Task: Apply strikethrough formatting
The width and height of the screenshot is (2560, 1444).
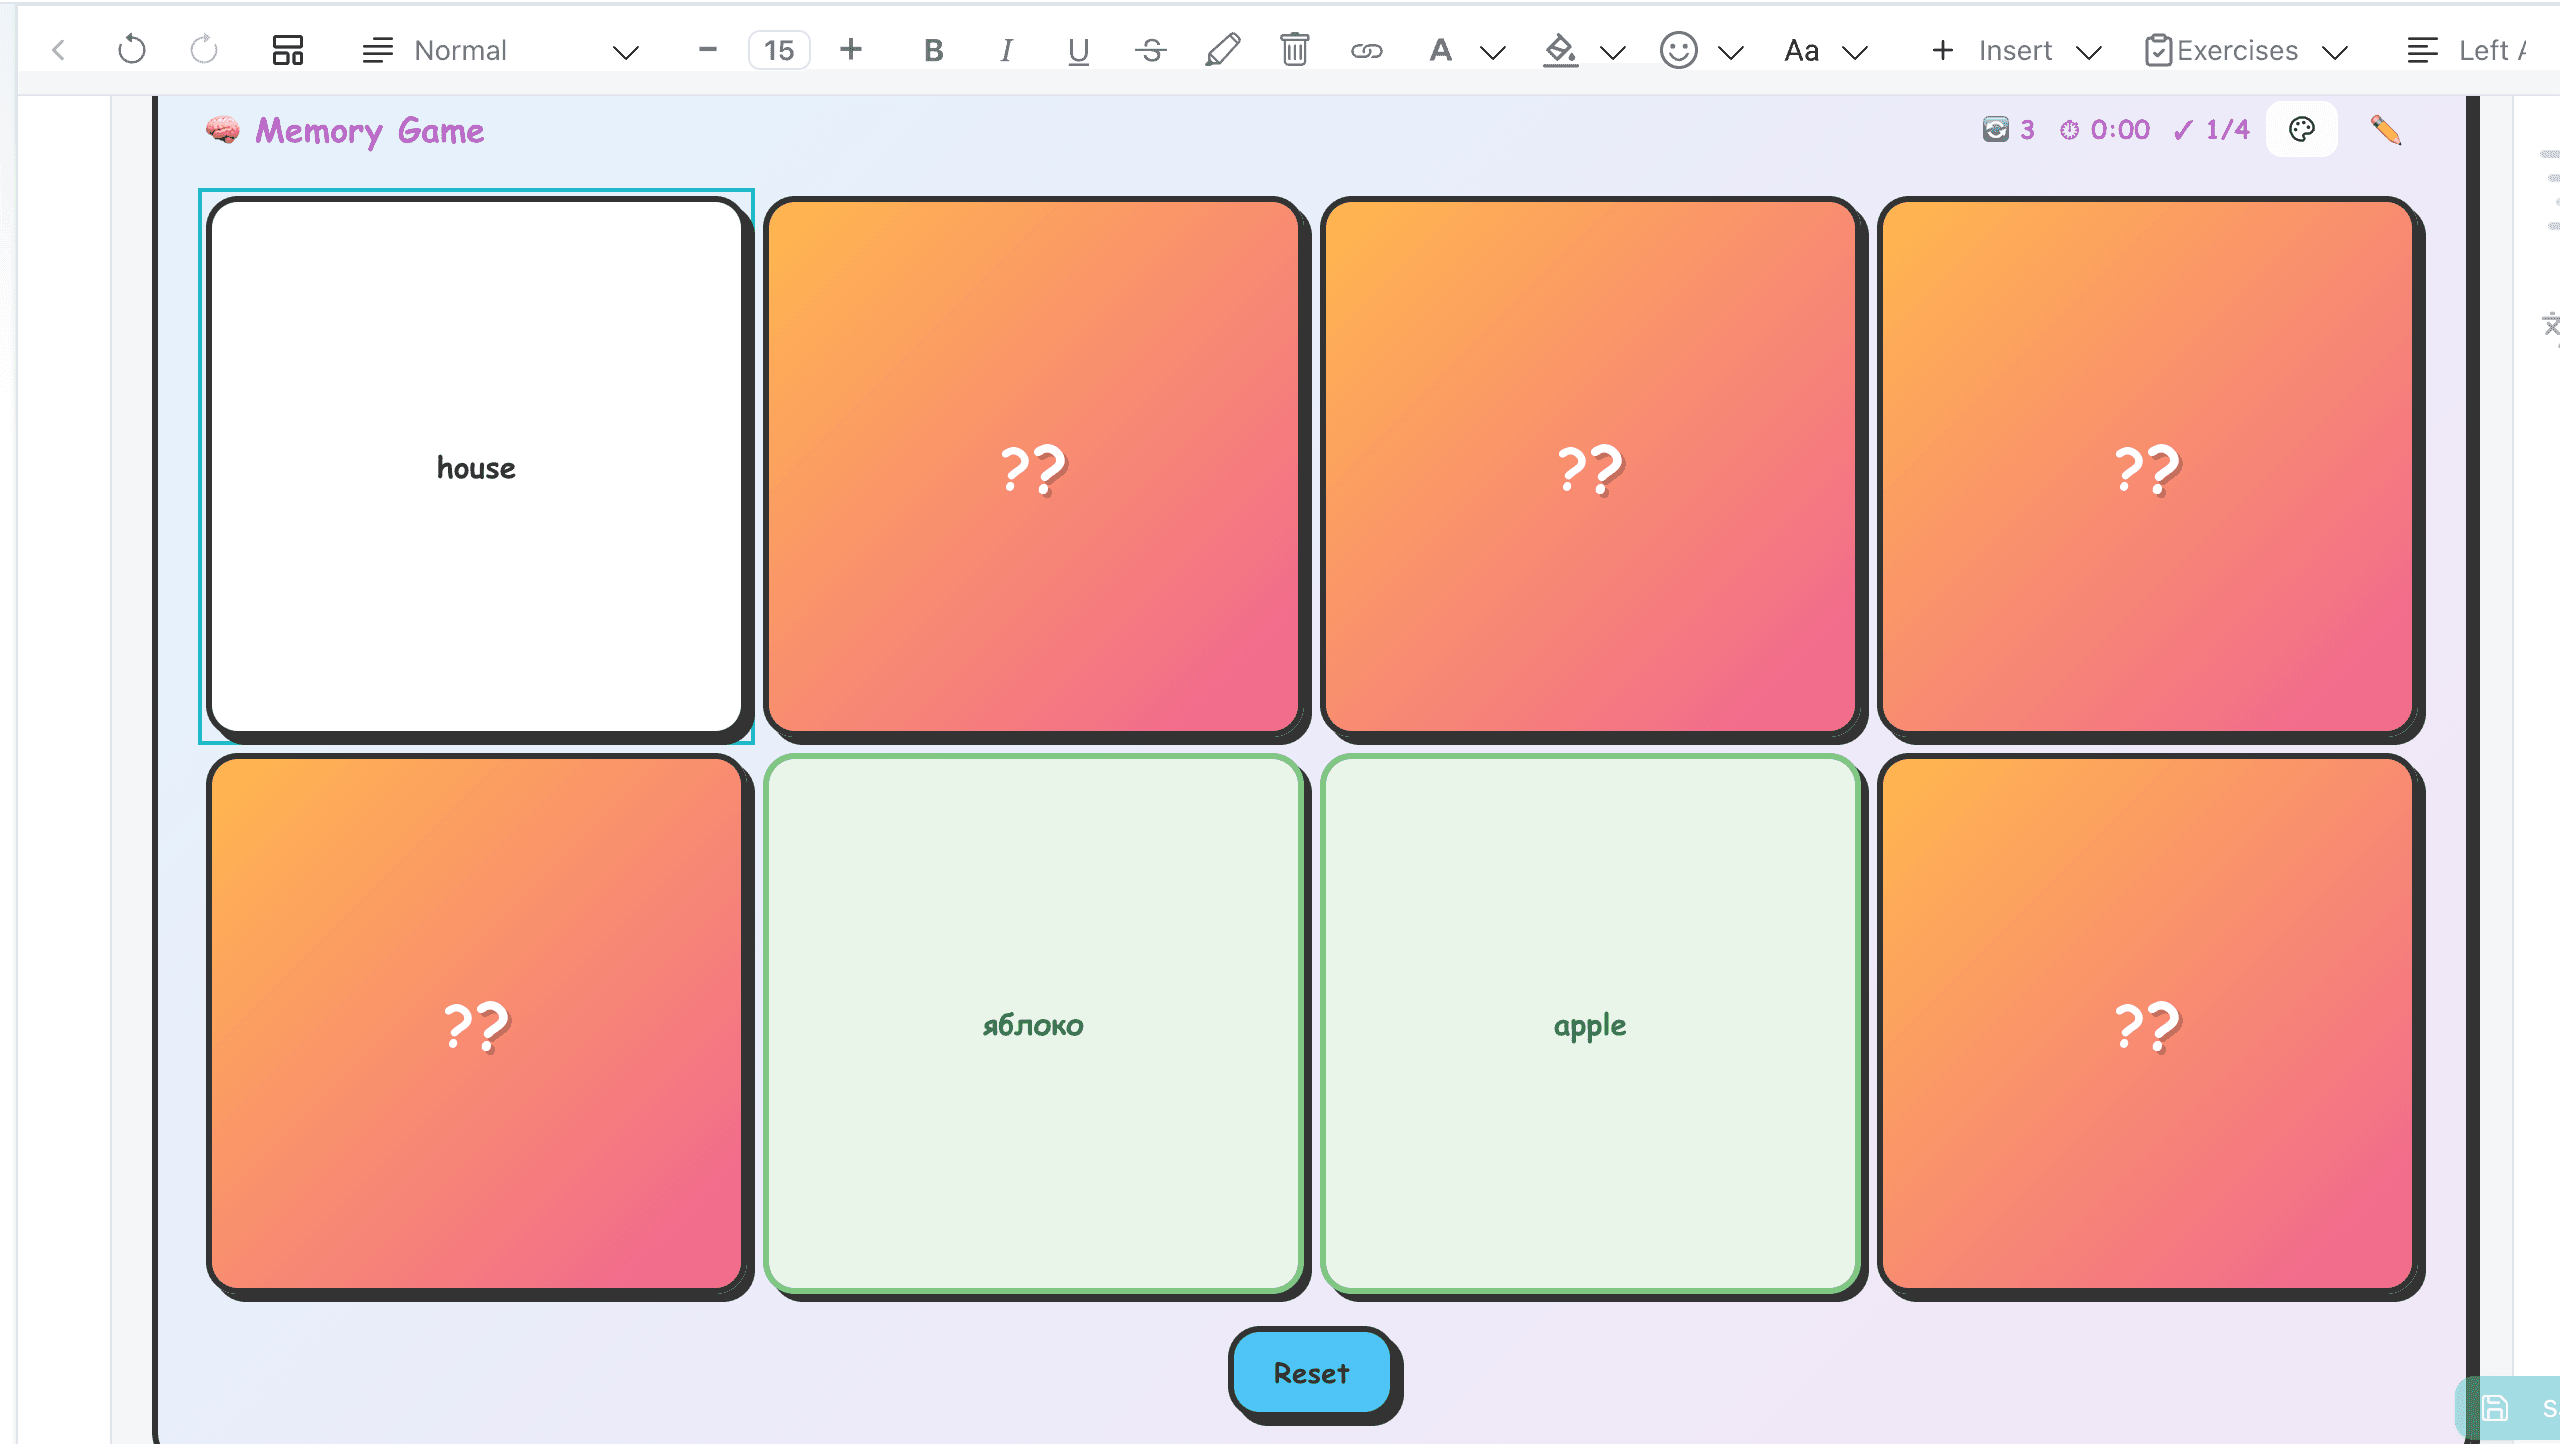Action: (1150, 50)
